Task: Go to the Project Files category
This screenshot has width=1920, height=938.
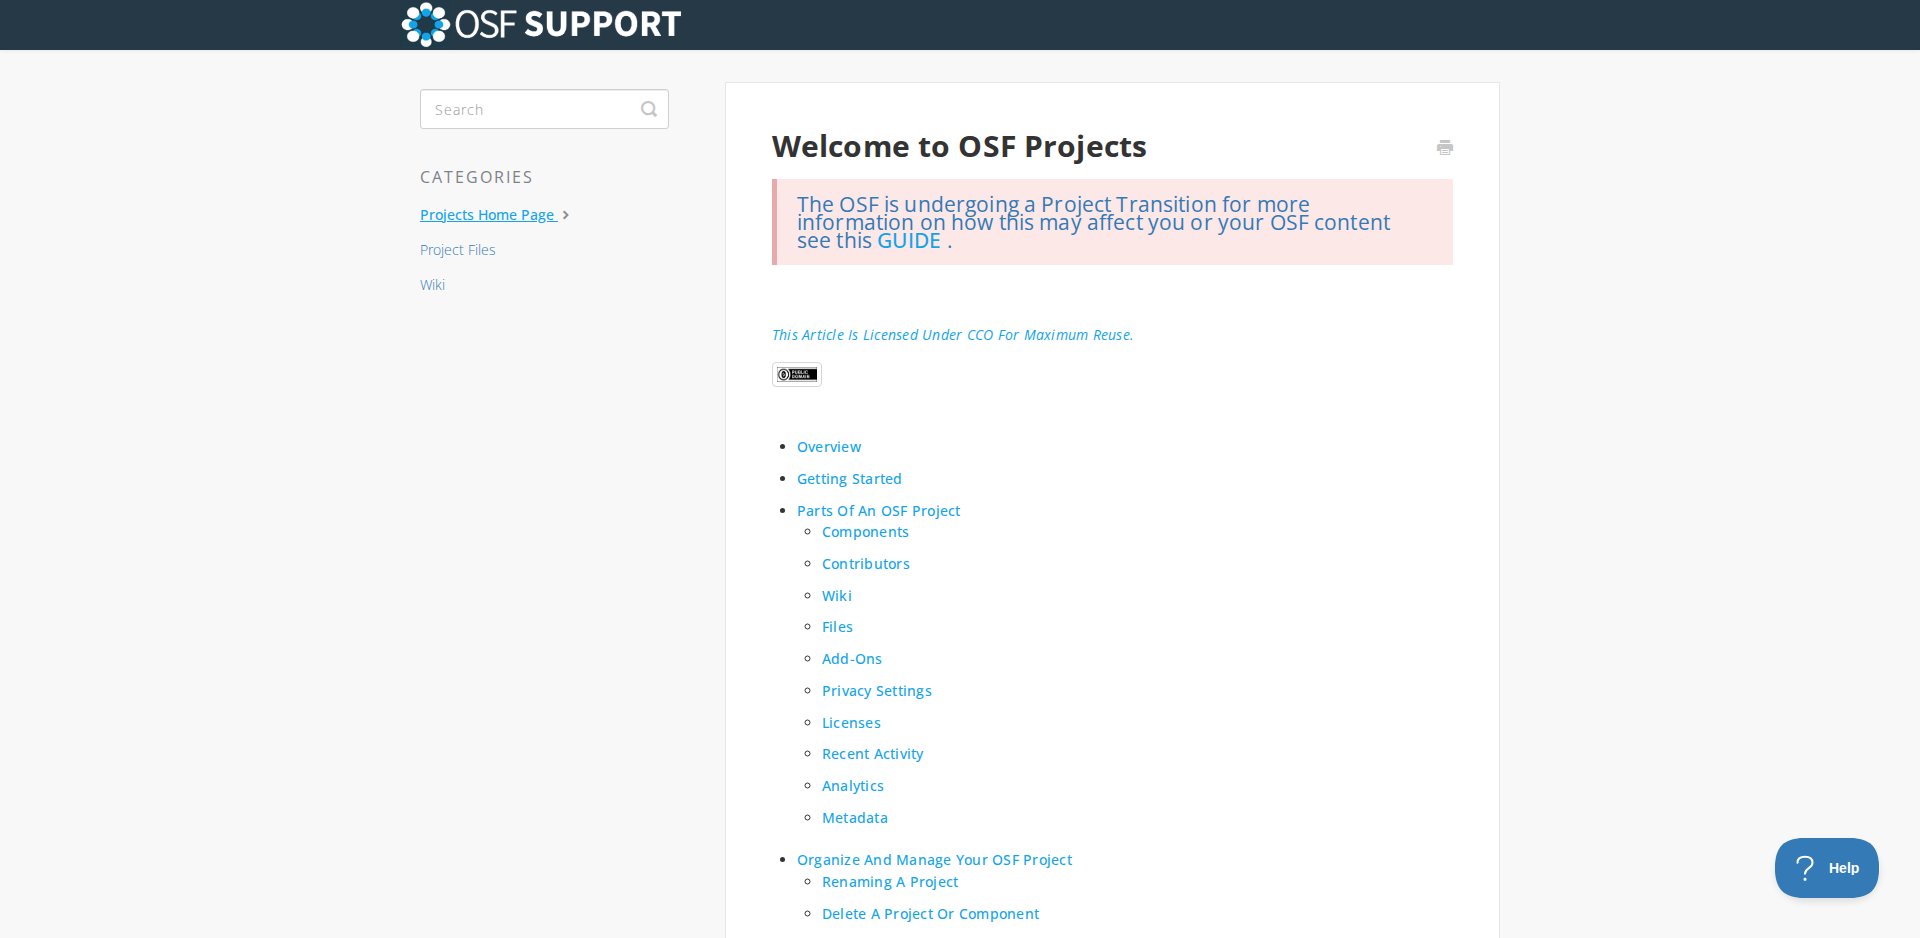Action: (458, 250)
